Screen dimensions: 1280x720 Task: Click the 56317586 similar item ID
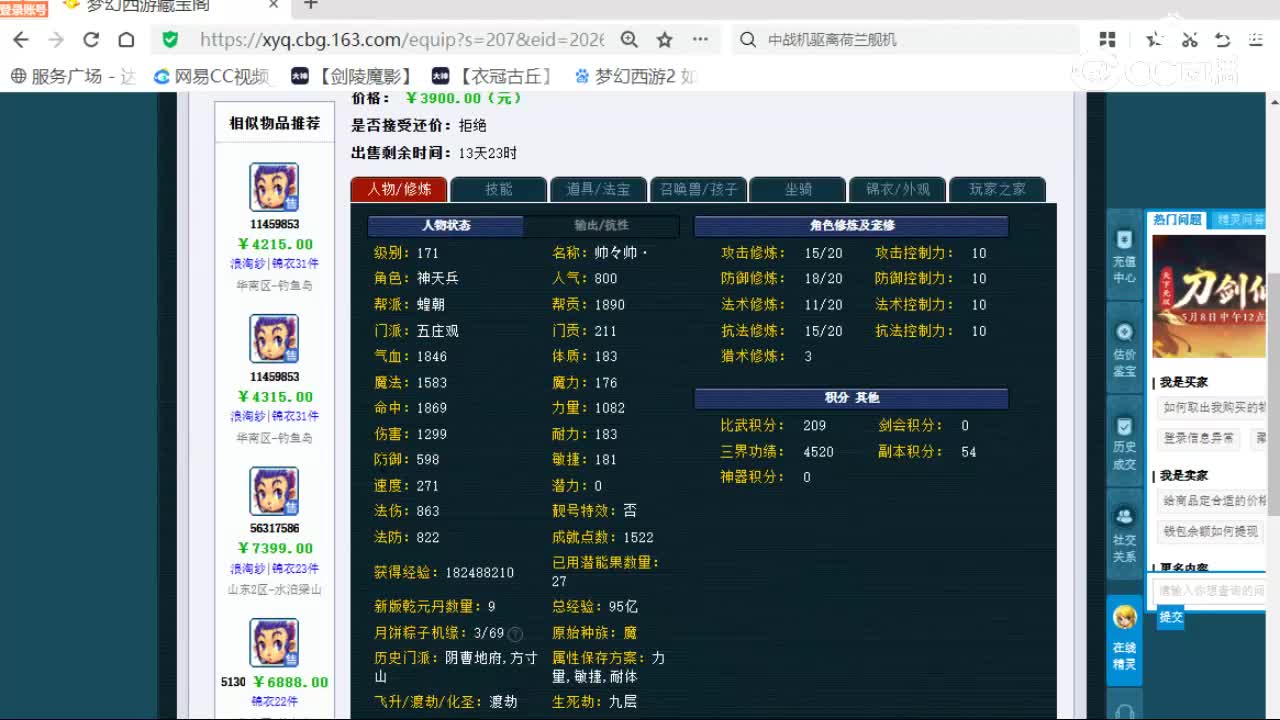click(x=274, y=528)
